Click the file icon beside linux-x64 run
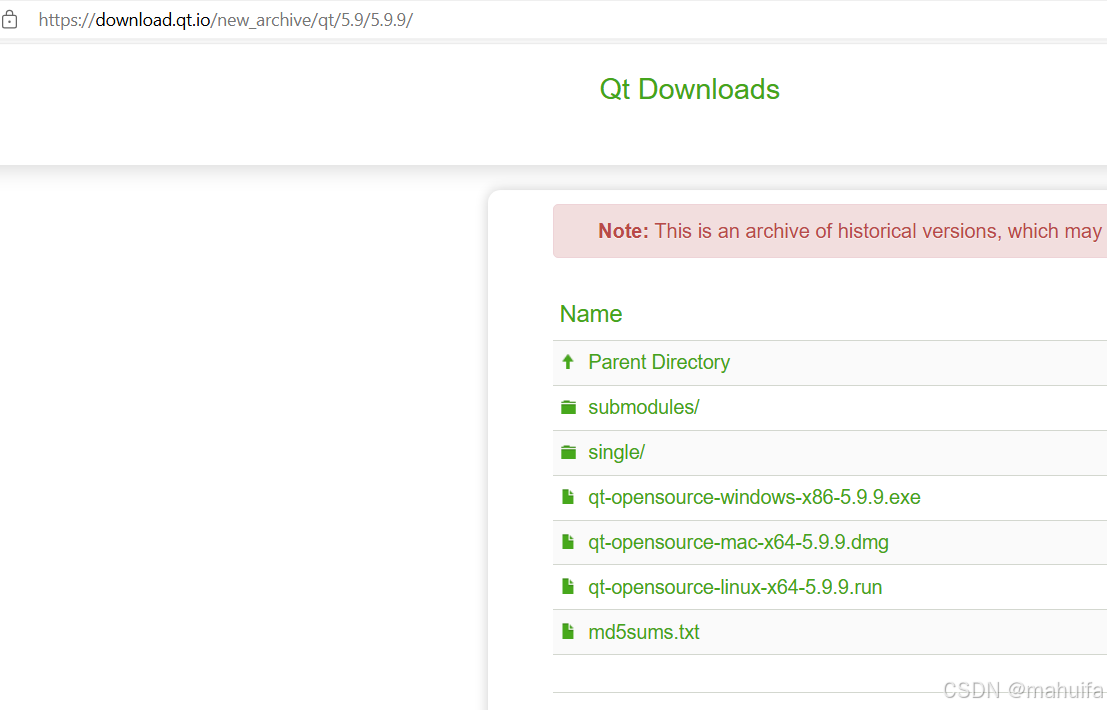1107x710 pixels. 568,586
